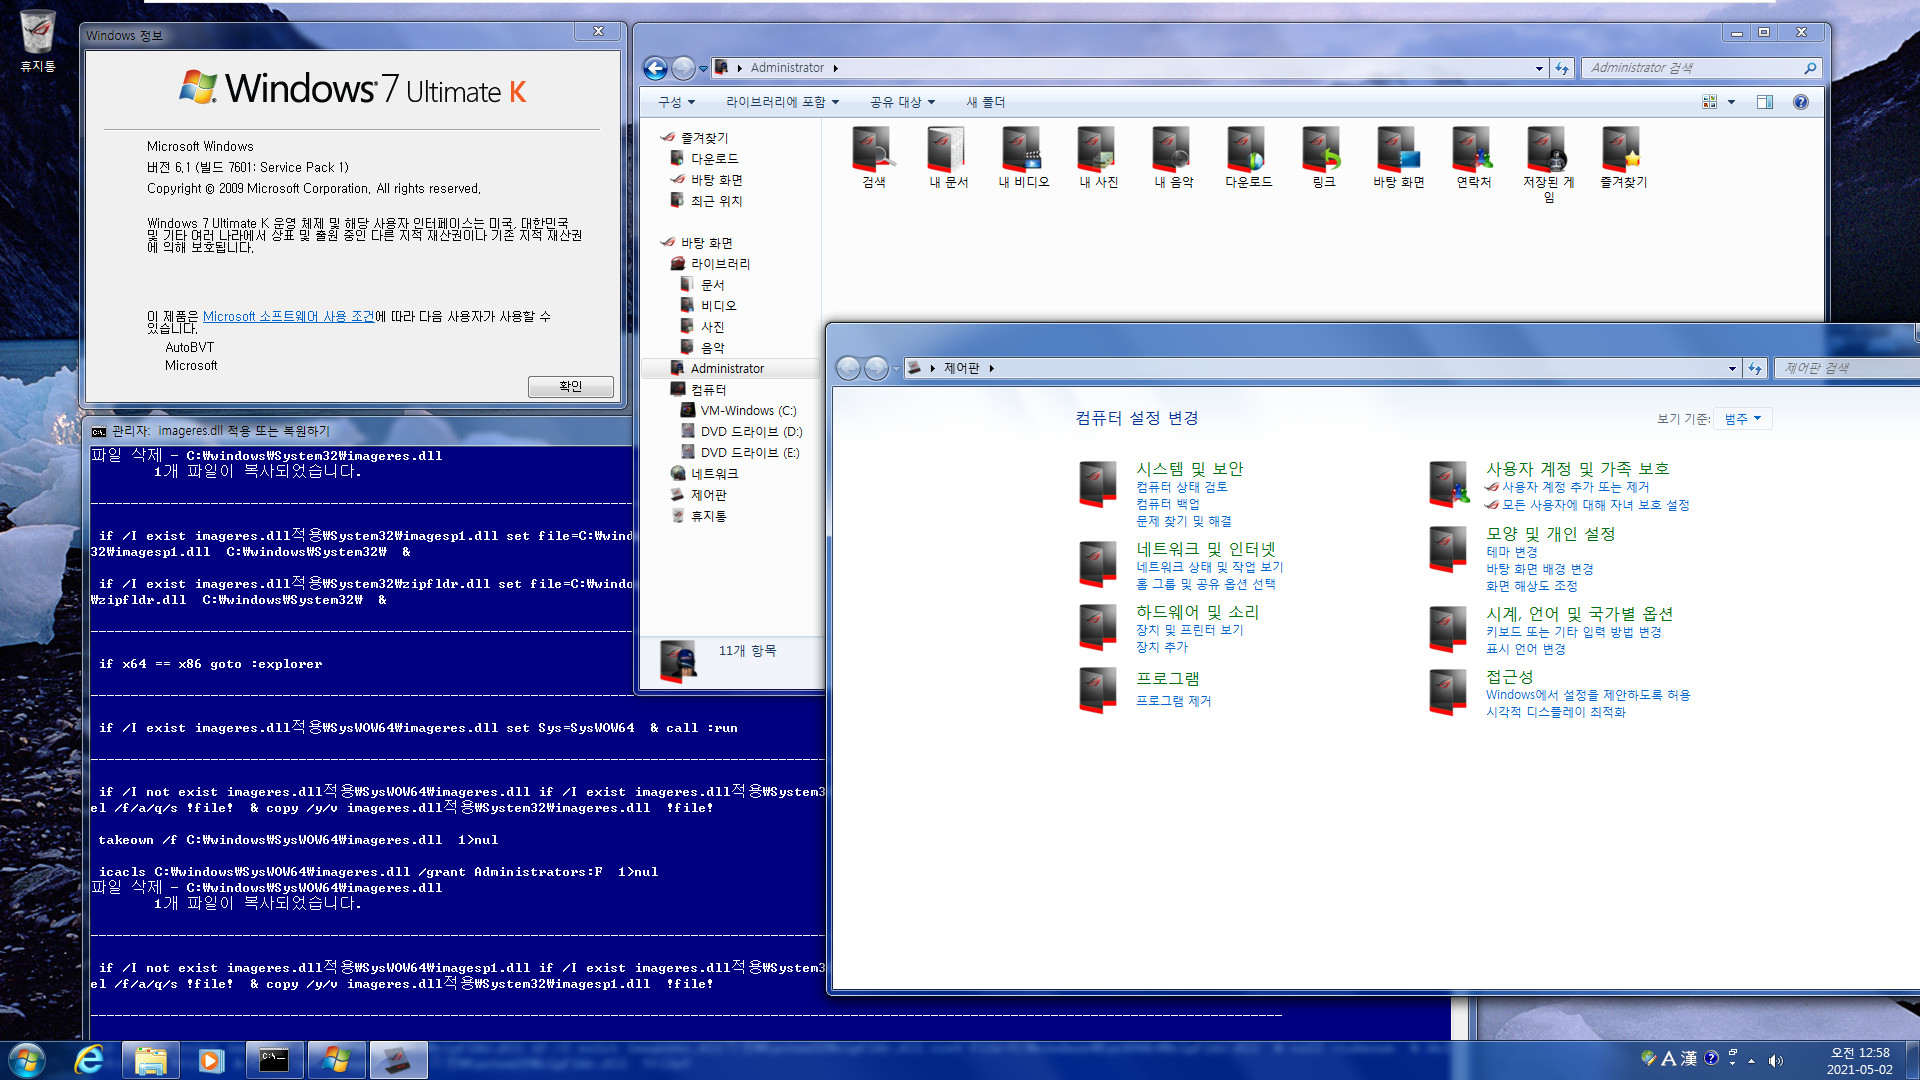Open Windows Media Player from taskbar
Image resolution: width=1920 pixels, height=1080 pixels.
211,1060
